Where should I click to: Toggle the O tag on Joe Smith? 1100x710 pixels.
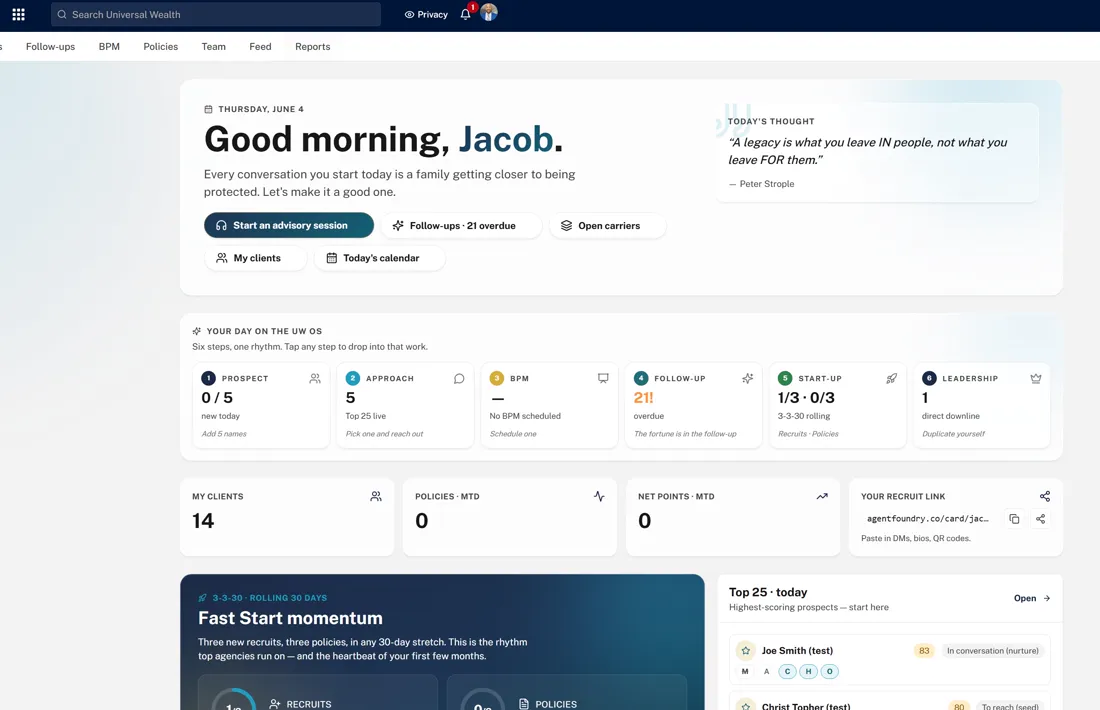[x=829, y=671]
